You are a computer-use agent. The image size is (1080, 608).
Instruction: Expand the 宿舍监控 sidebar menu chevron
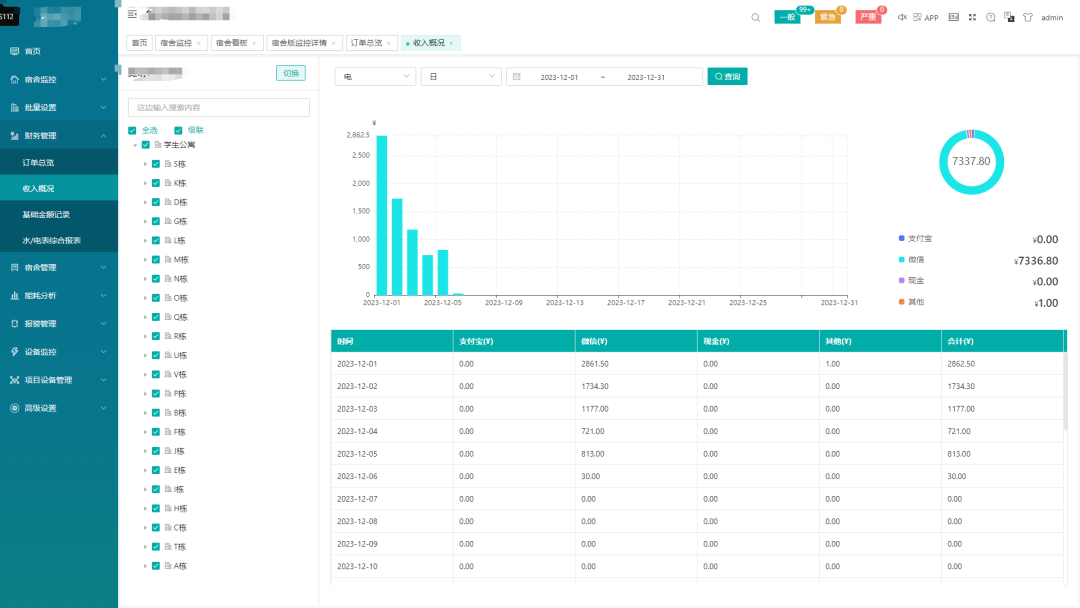tap(103, 79)
